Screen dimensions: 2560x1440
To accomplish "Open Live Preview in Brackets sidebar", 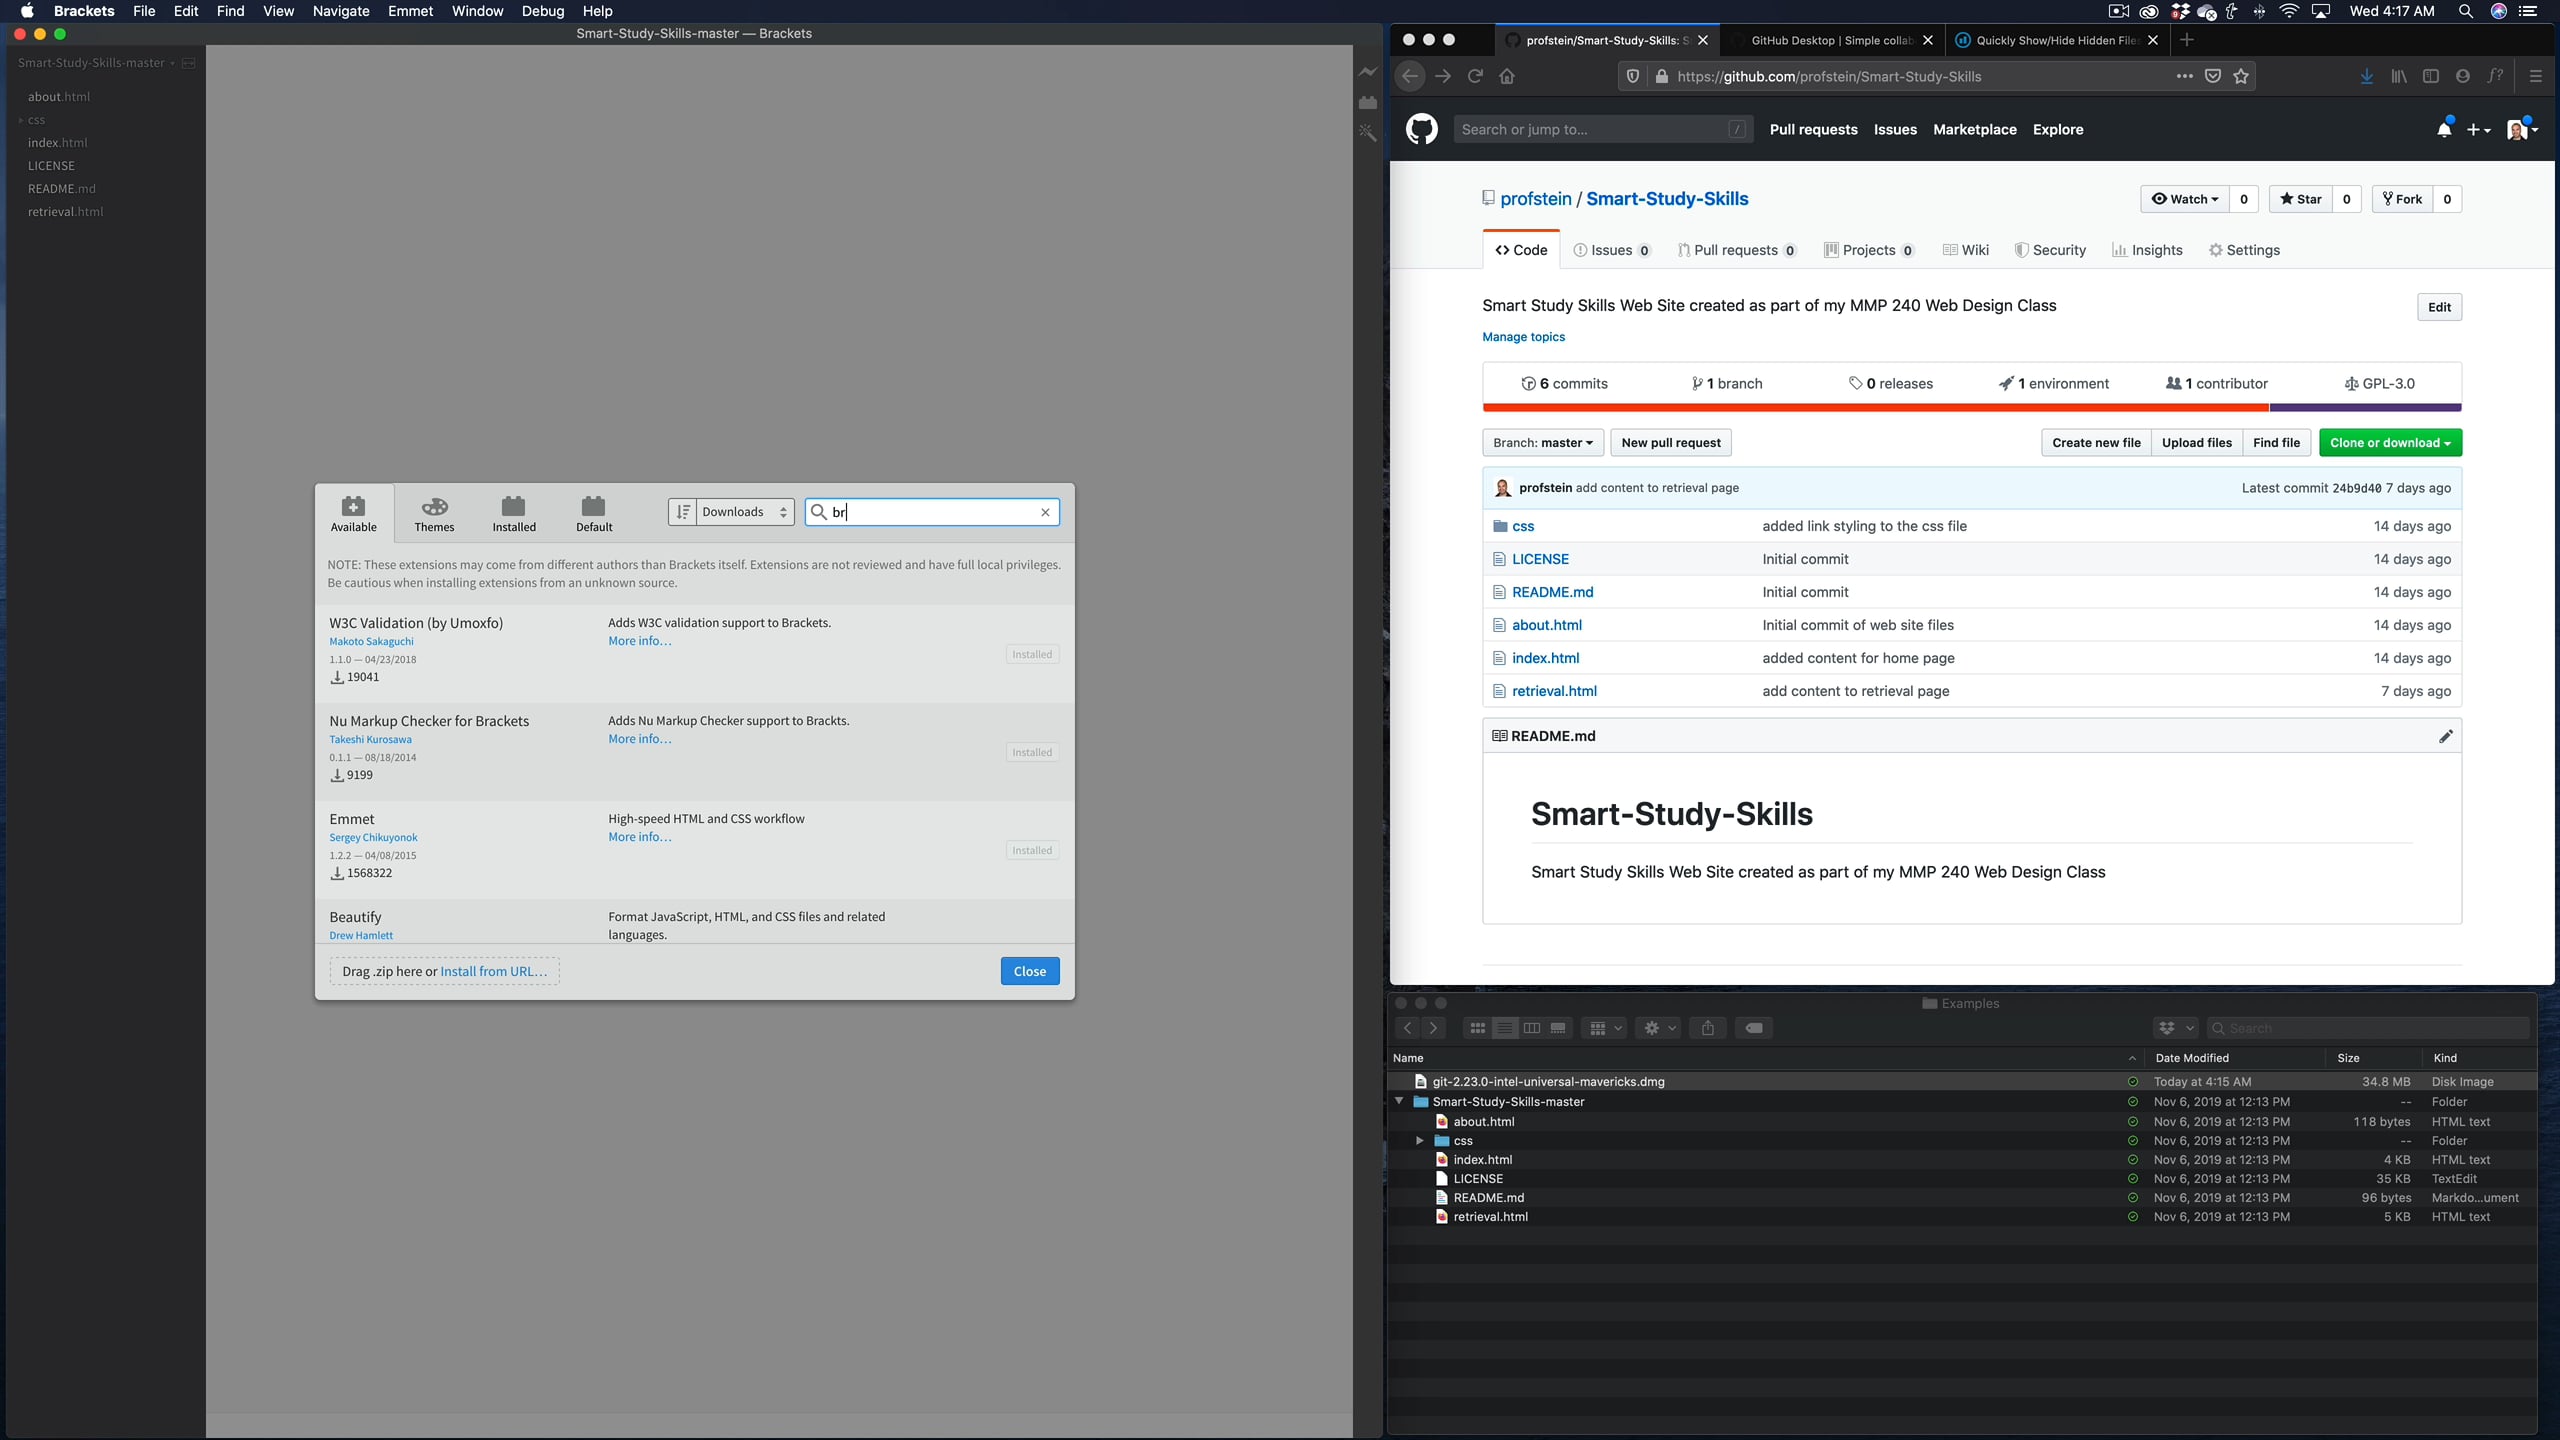I will [1368, 72].
